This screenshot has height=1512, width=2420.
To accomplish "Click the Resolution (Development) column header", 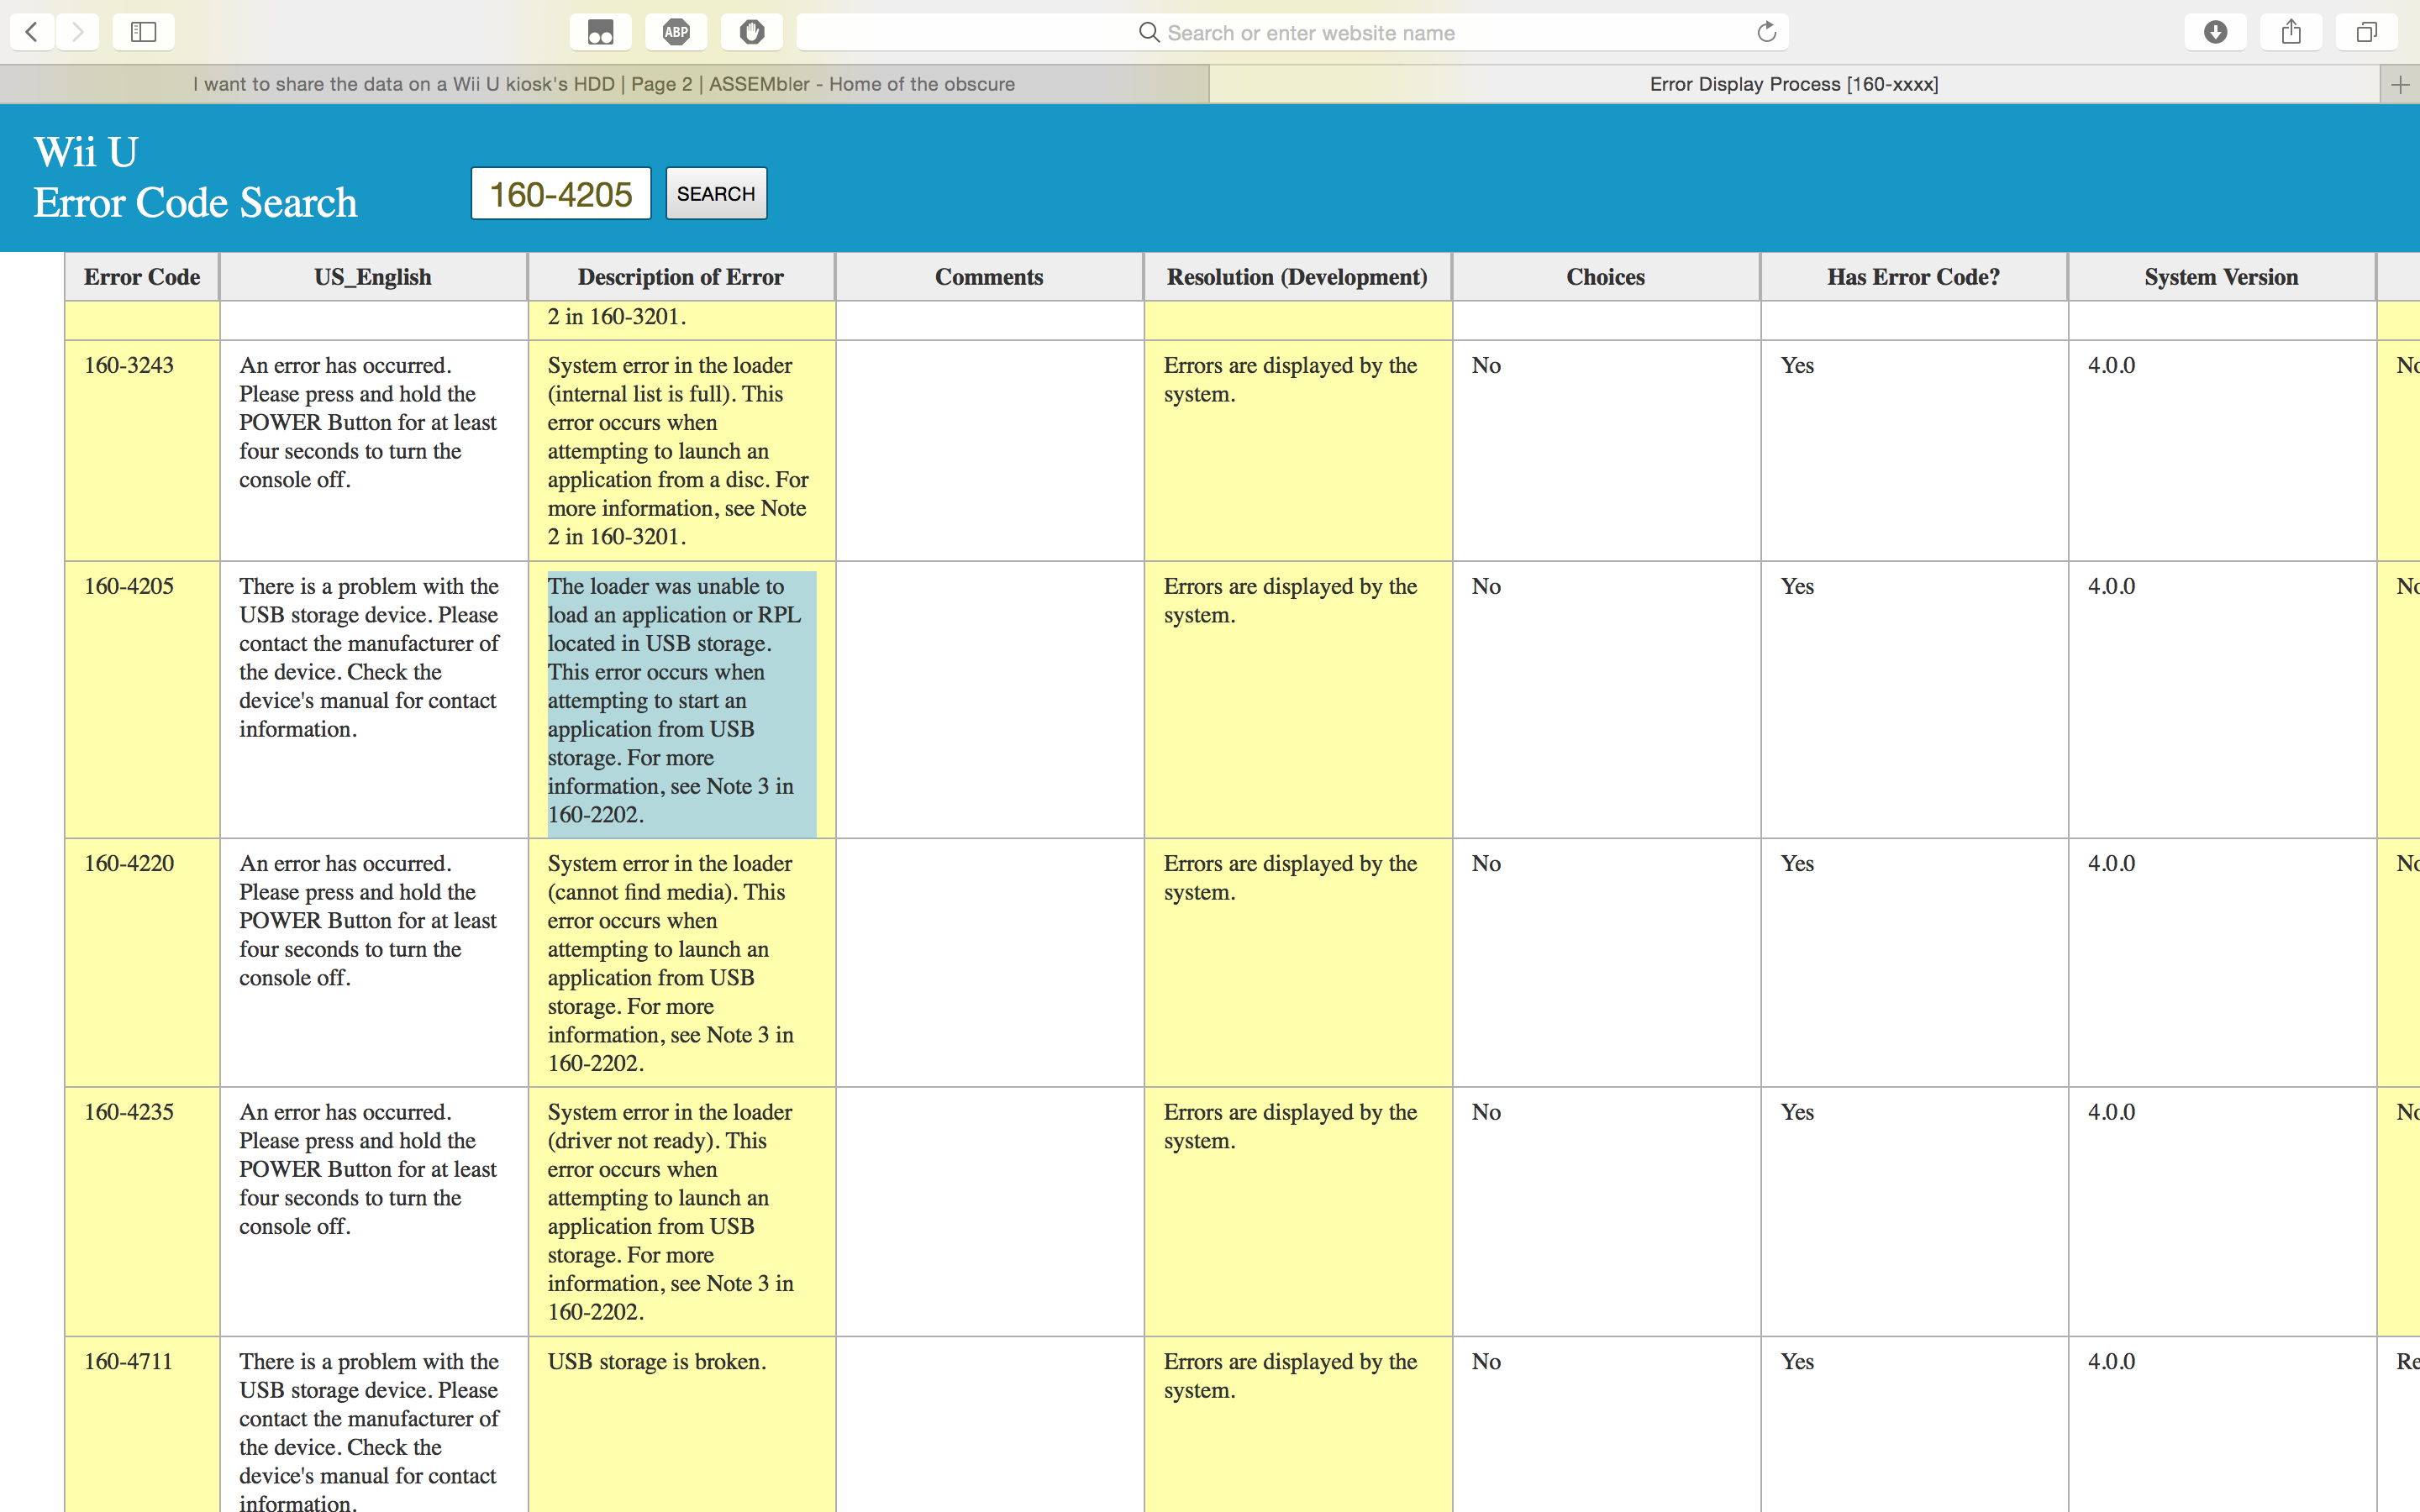I will click(1297, 277).
